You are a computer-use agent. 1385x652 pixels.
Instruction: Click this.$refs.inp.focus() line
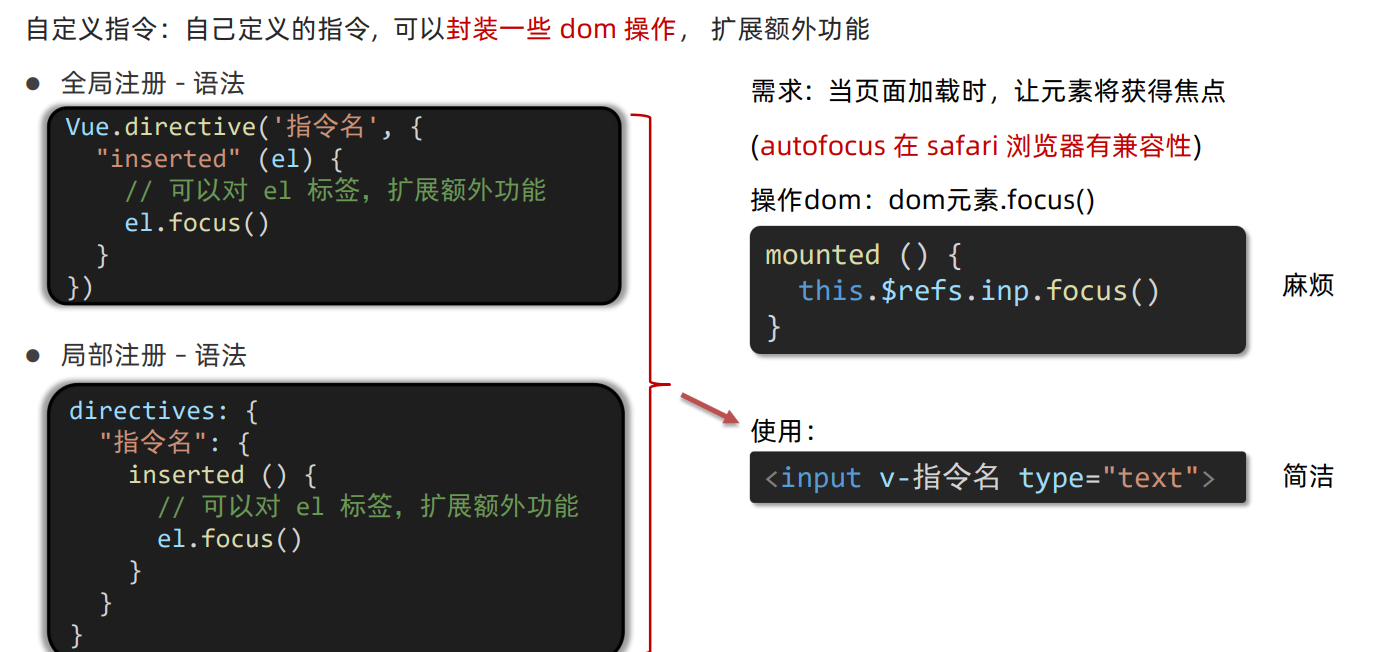979,291
